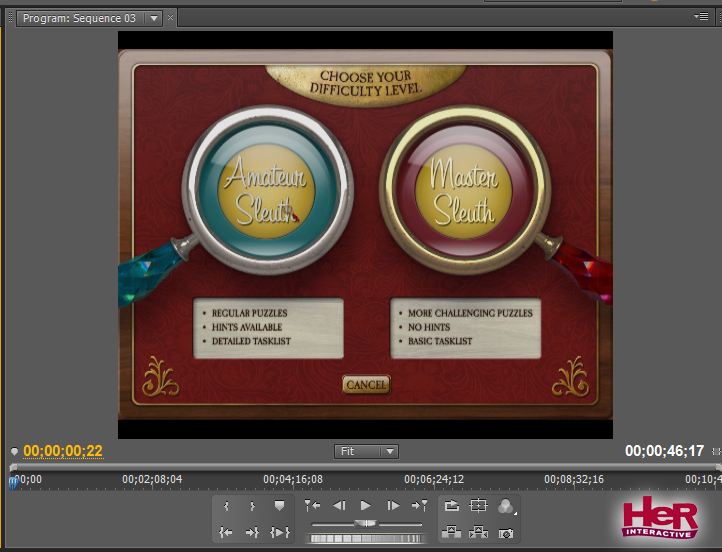Click the jog wheel strip
Viewport: 722px width, 552px height.
tap(366, 538)
